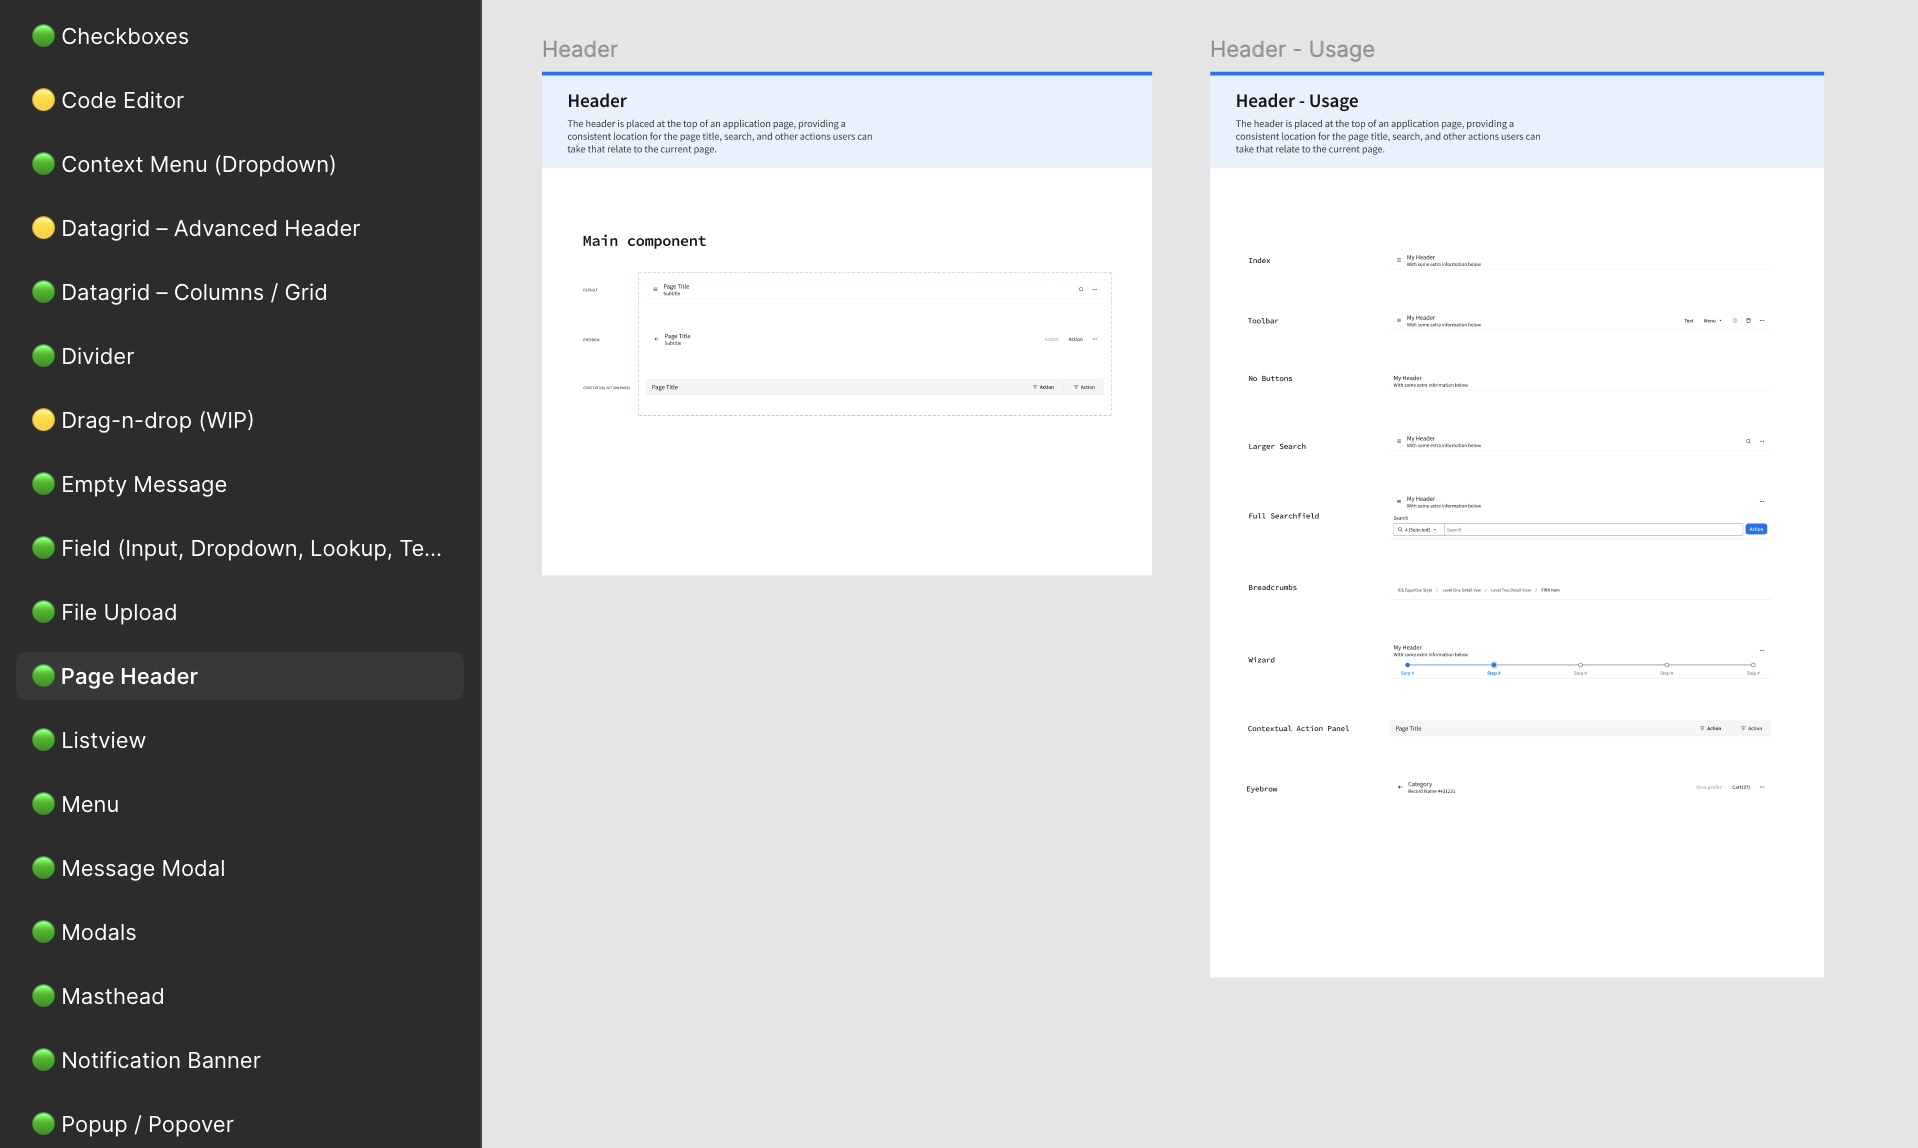Select 'Contextual Action Panel' row label
Viewport: 1918px width, 1148px height.
coord(1298,729)
